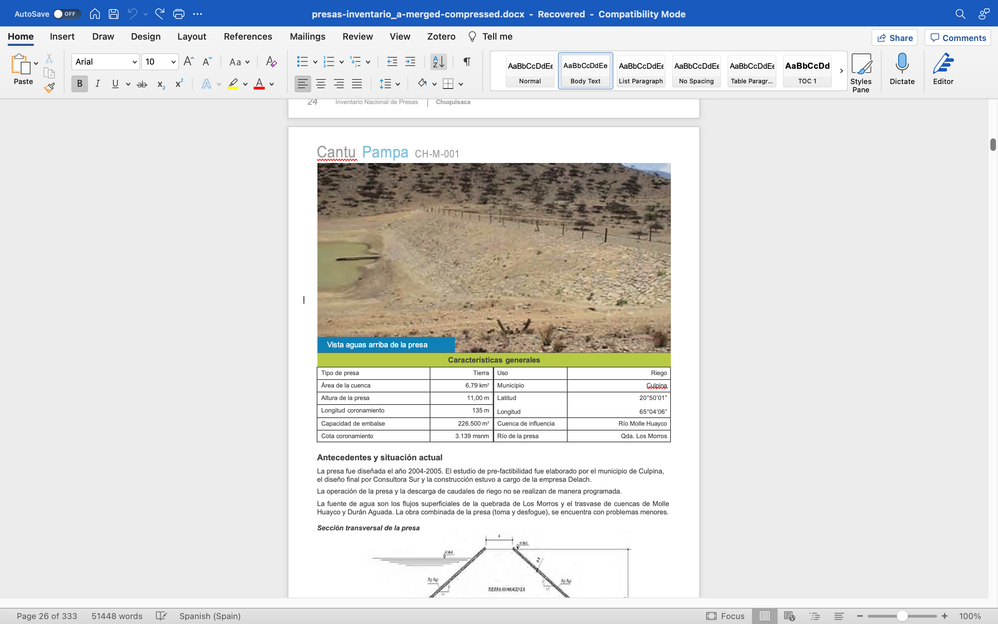Open the font name dropdown
The height and width of the screenshot is (624, 998).
pyautogui.click(x=134, y=62)
